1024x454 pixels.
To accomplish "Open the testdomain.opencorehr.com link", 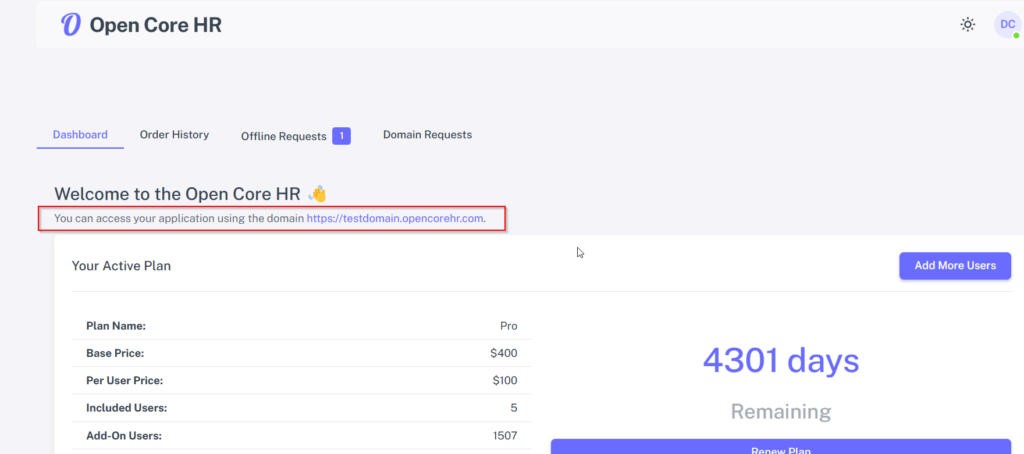I will click(x=395, y=218).
